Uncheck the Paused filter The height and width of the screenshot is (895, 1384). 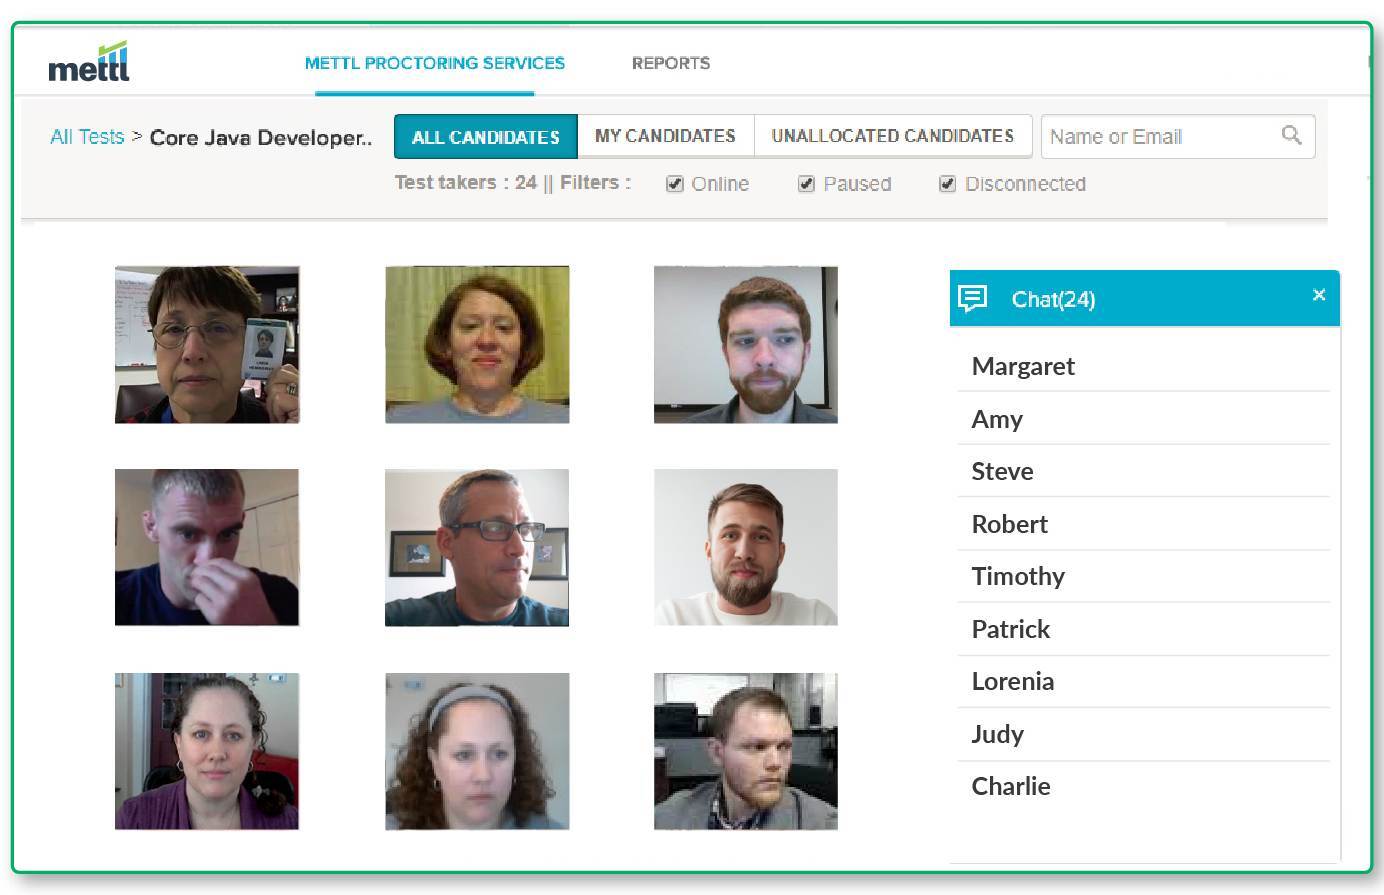coord(806,184)
